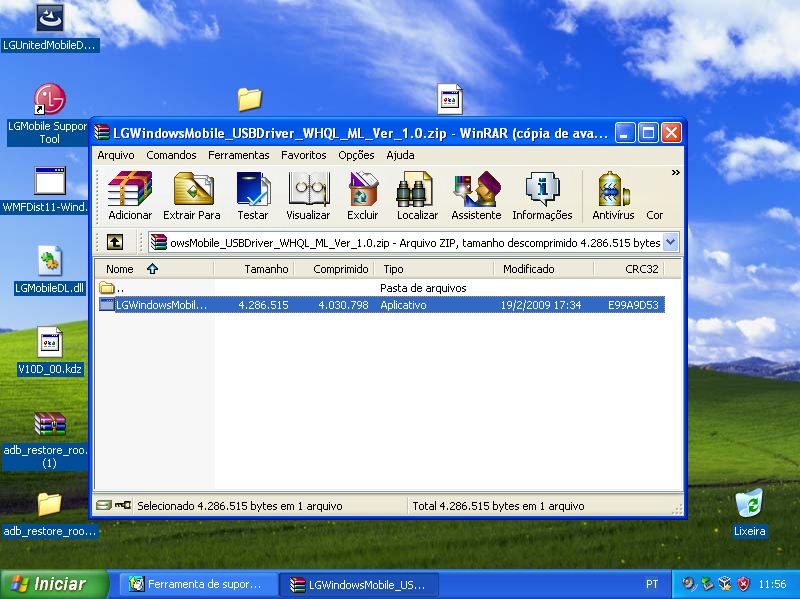Select the WMFDist11-Wind... desktop icon
The image size is (800, 599).
(49, 190)
